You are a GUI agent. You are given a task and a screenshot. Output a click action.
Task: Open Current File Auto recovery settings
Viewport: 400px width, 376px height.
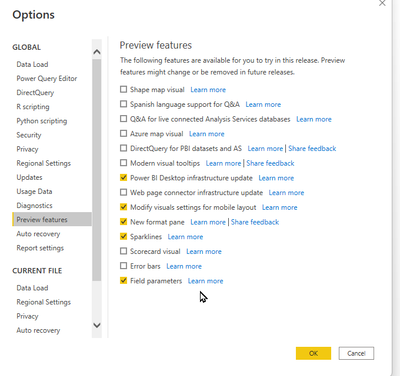[x=38, y=330]
